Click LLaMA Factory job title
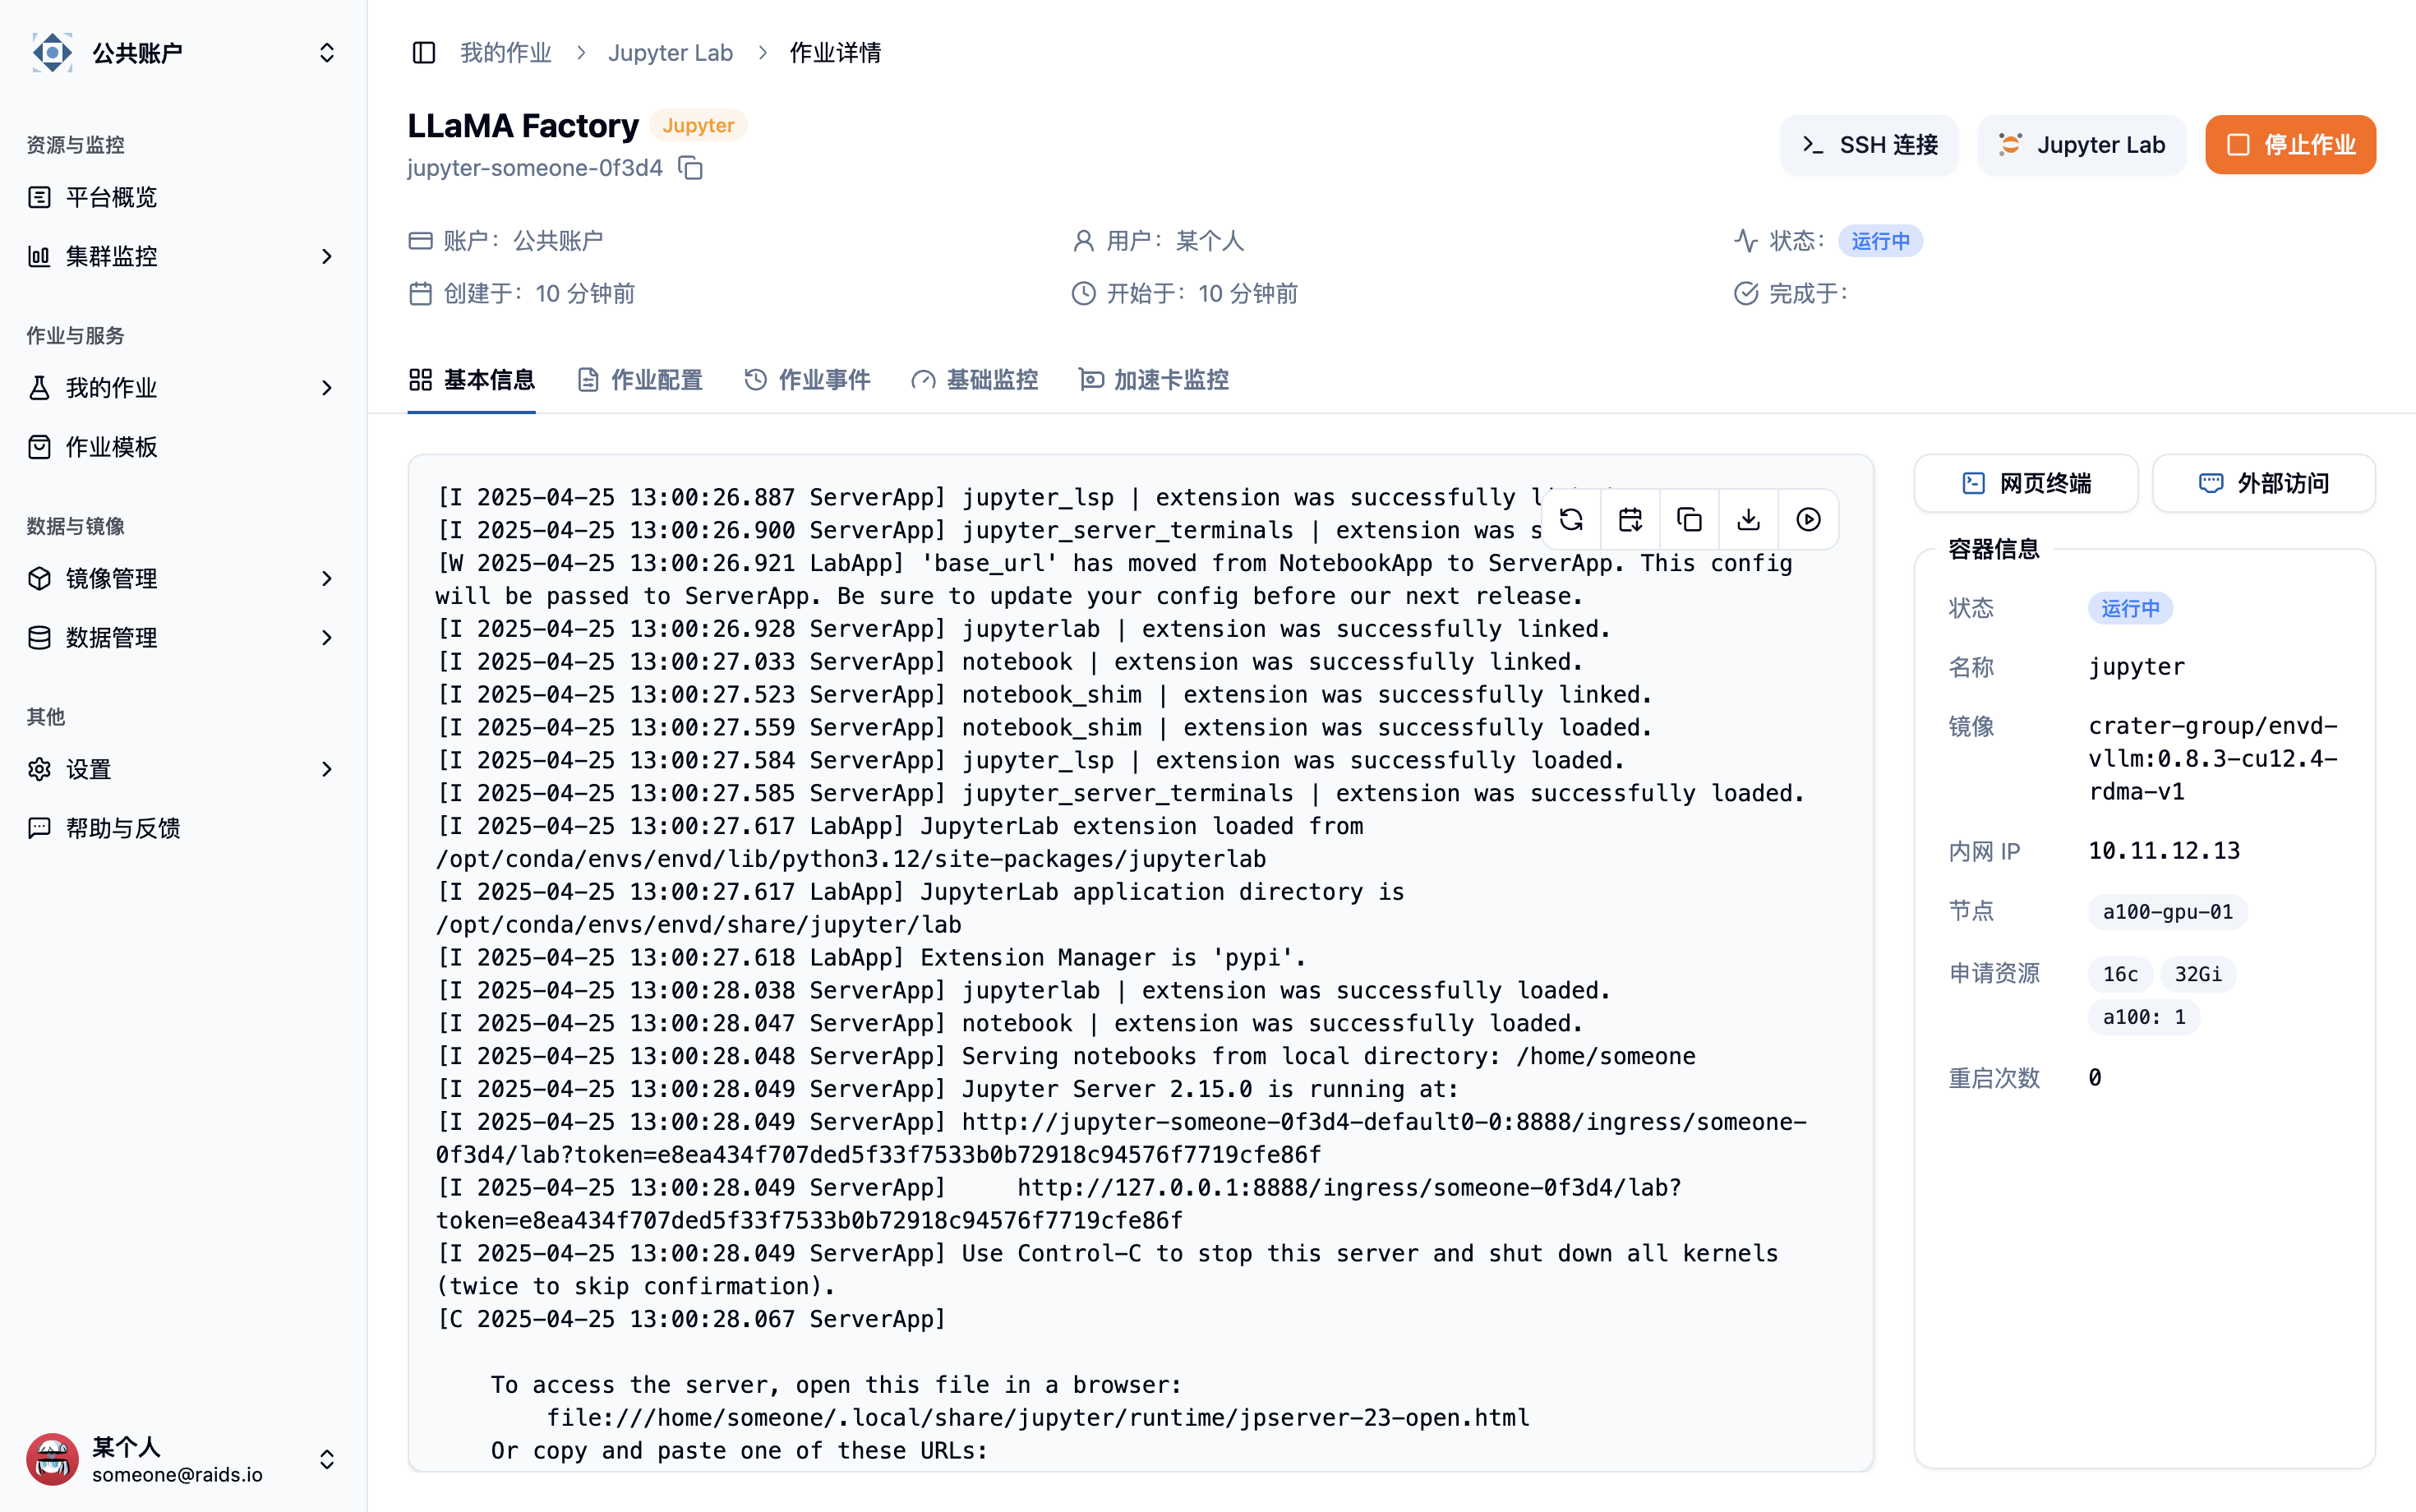 [522, 125]
